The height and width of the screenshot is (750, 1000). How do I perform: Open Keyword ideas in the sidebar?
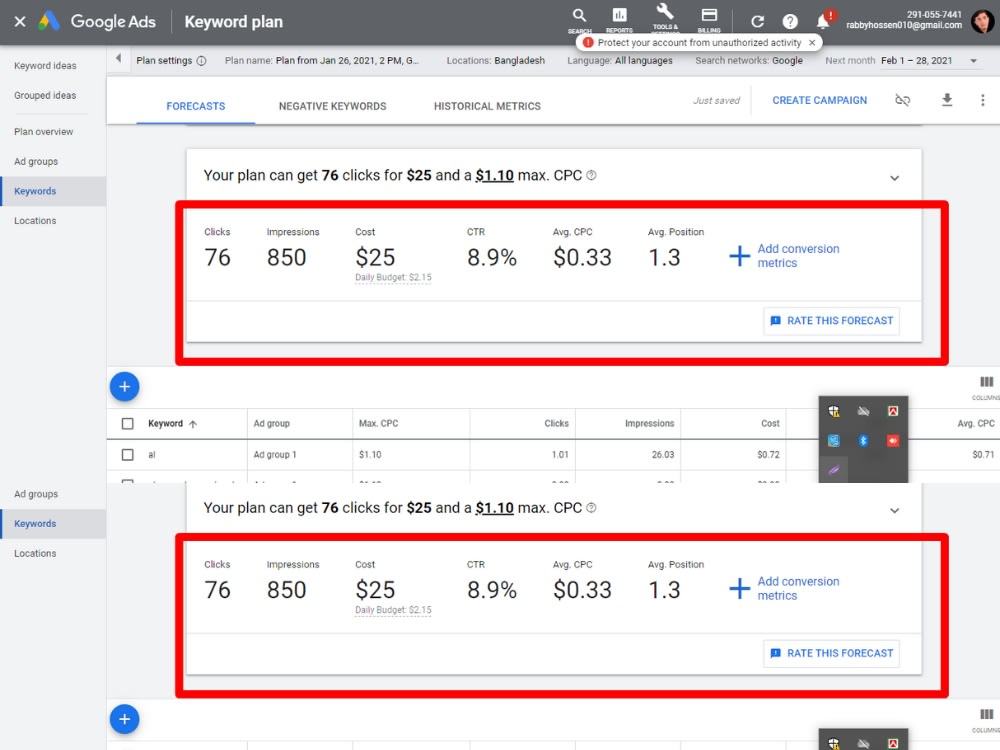tap(45, 66)
